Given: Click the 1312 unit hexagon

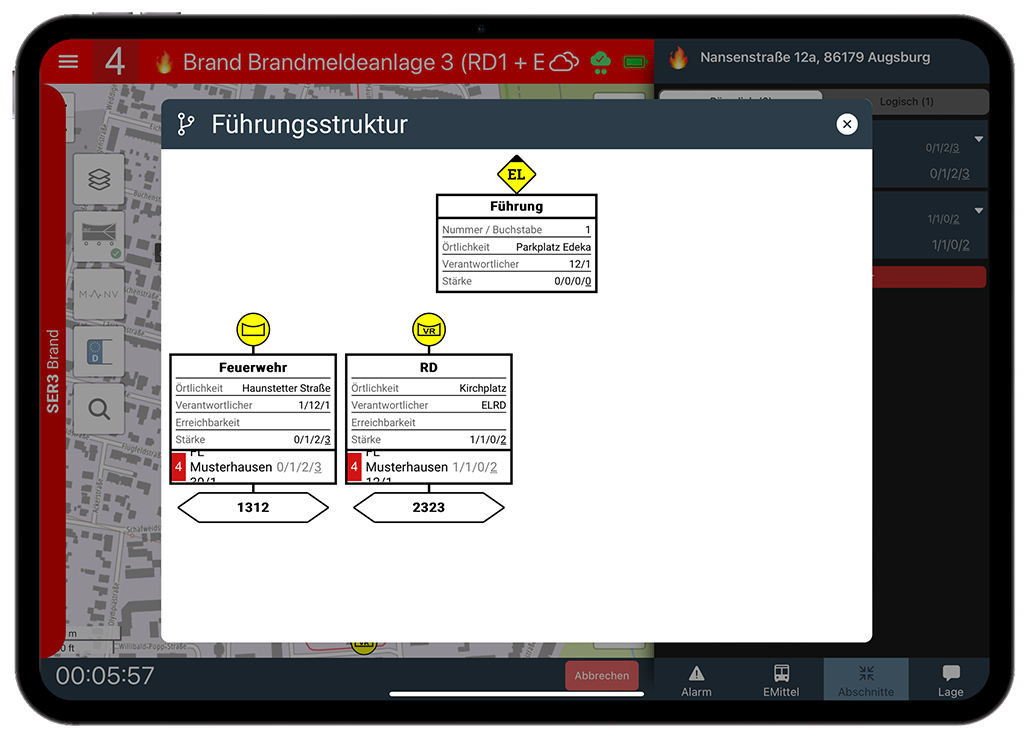Looking at the screenshot, I should tap(253, 508).
